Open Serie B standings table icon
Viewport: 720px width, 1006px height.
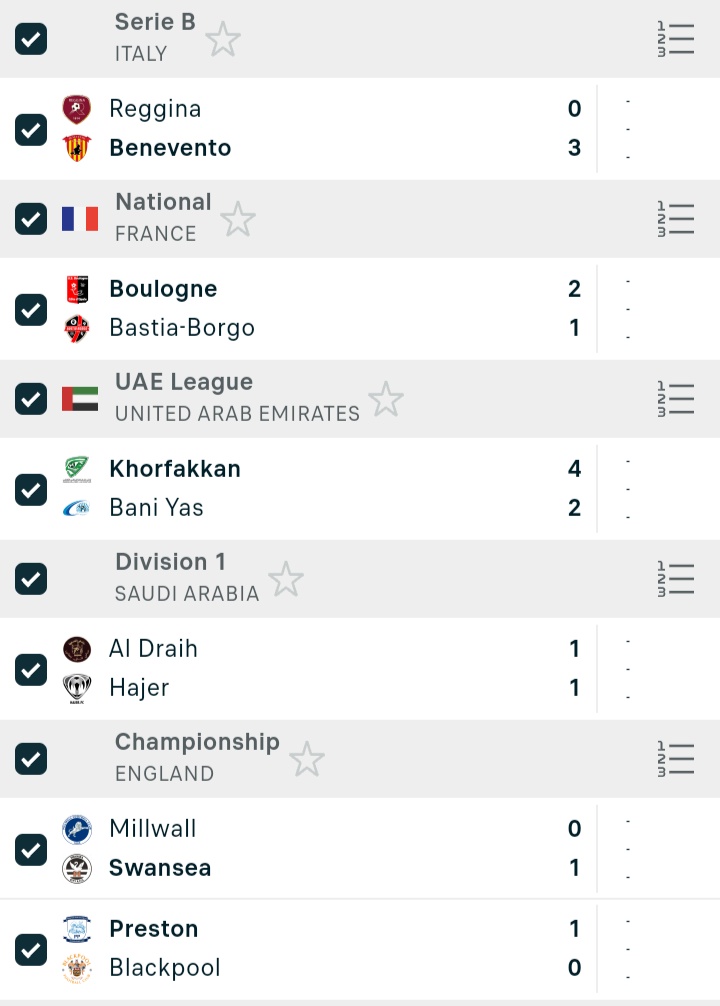click(x=676, y=39)
